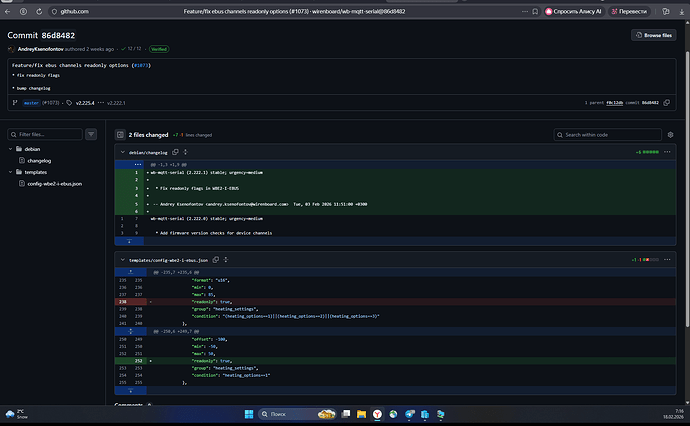Open the Browse files button
This screenshot has width=690, height=426.
[653, 35]
